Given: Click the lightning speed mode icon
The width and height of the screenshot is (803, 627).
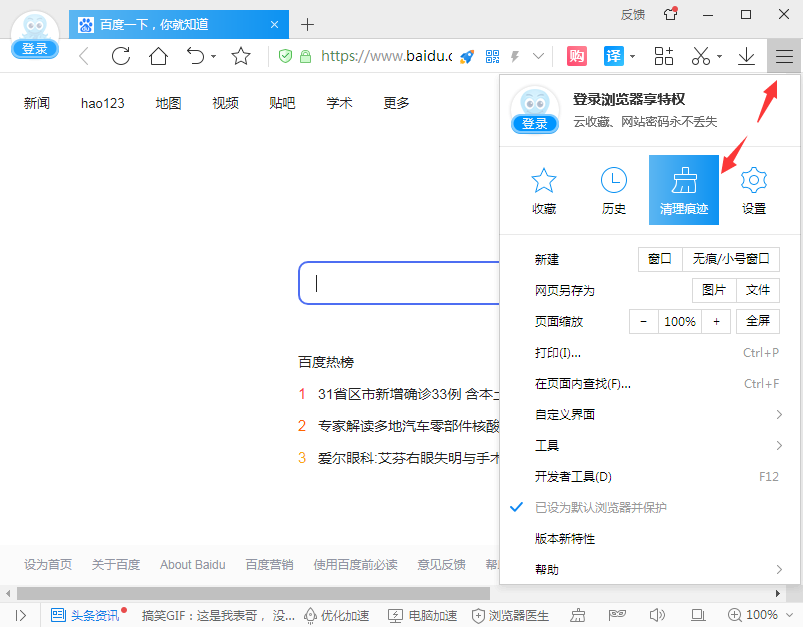Looking at the screenshot, I should (515, 56).
